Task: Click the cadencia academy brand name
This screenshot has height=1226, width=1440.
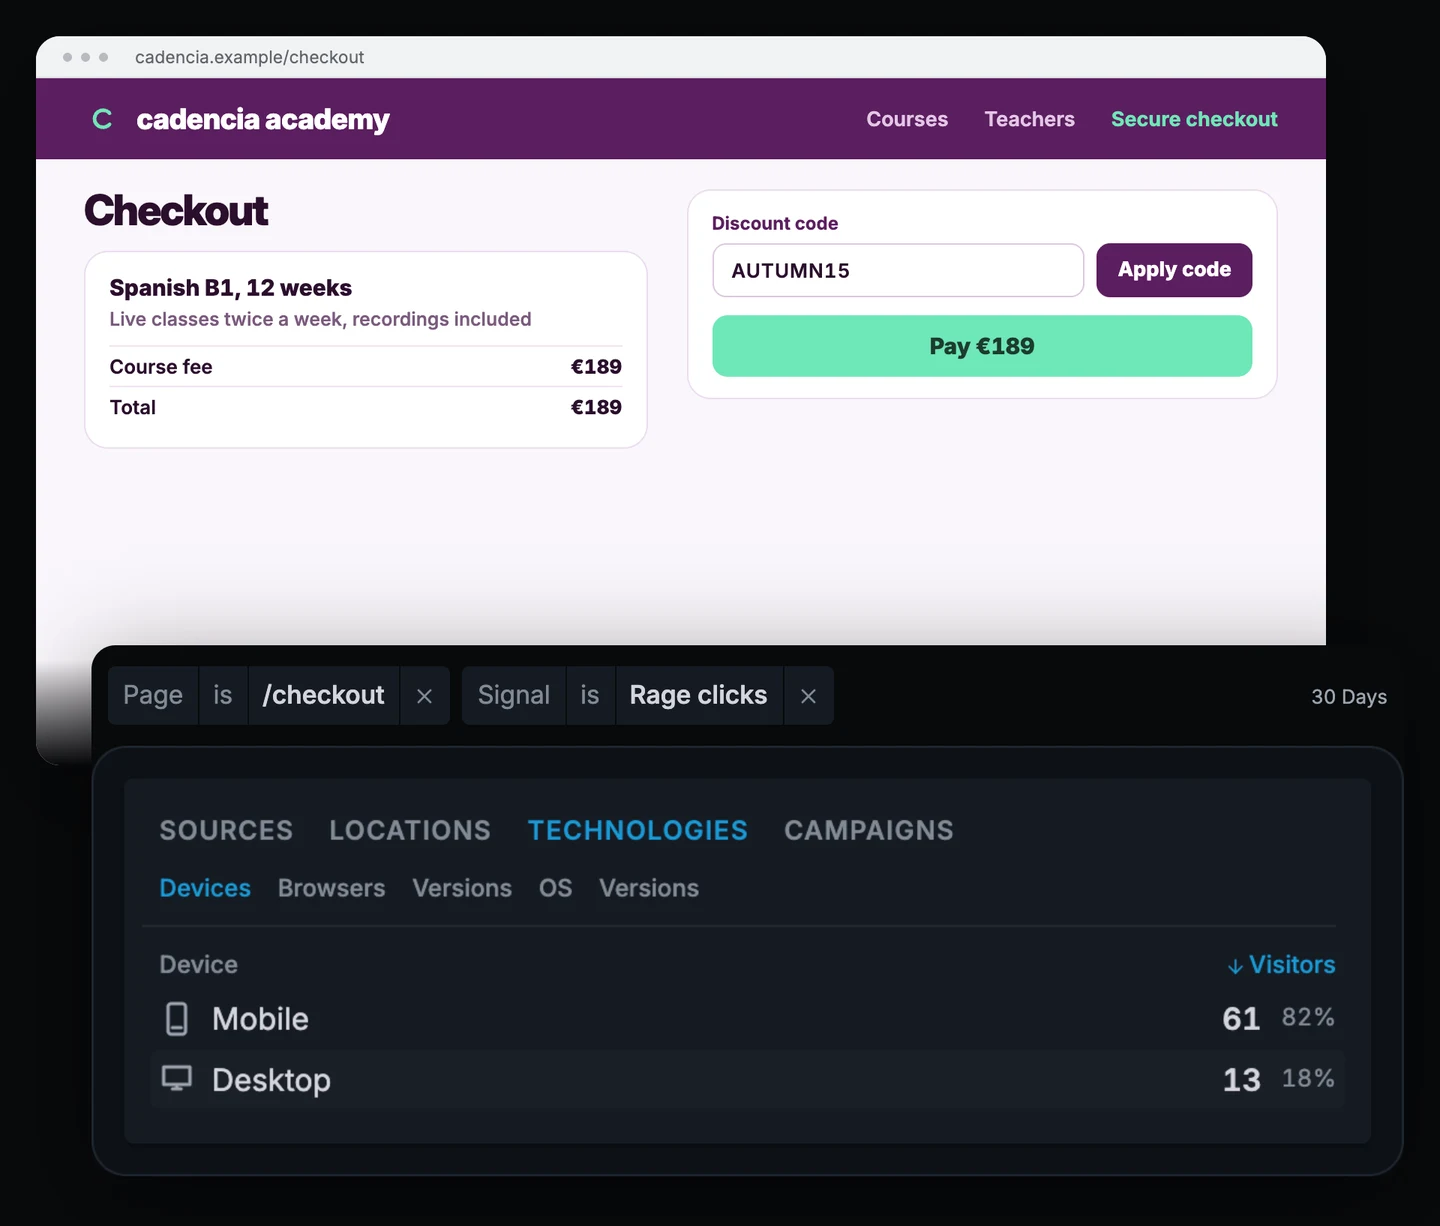Action: [x=263, y=120]
